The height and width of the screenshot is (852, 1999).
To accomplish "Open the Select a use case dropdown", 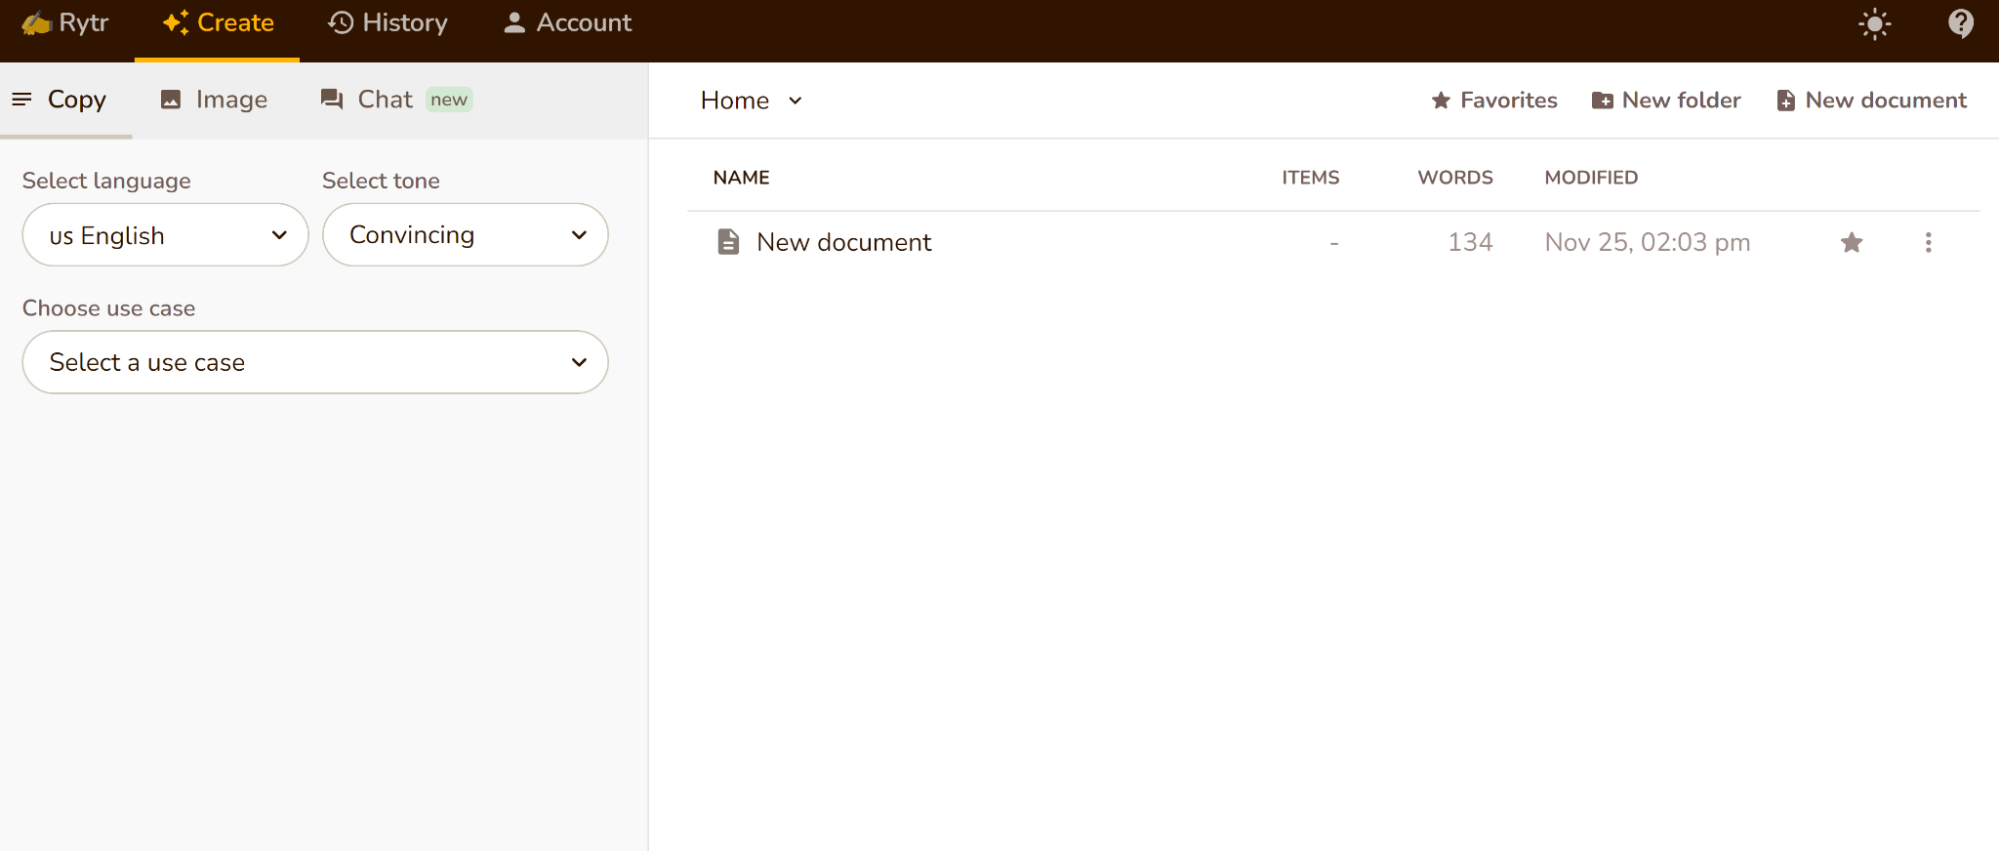I will click(315, 362).
